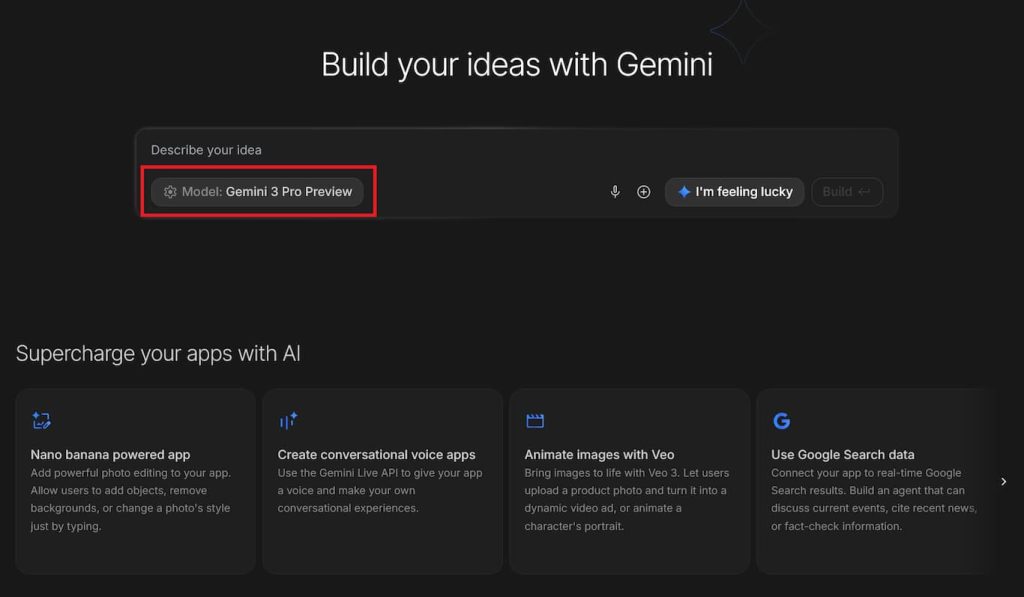The width and height of the screenshot is (1024, 597).
Task: Click the plus circle attach icon
Action: pos(643,192)
